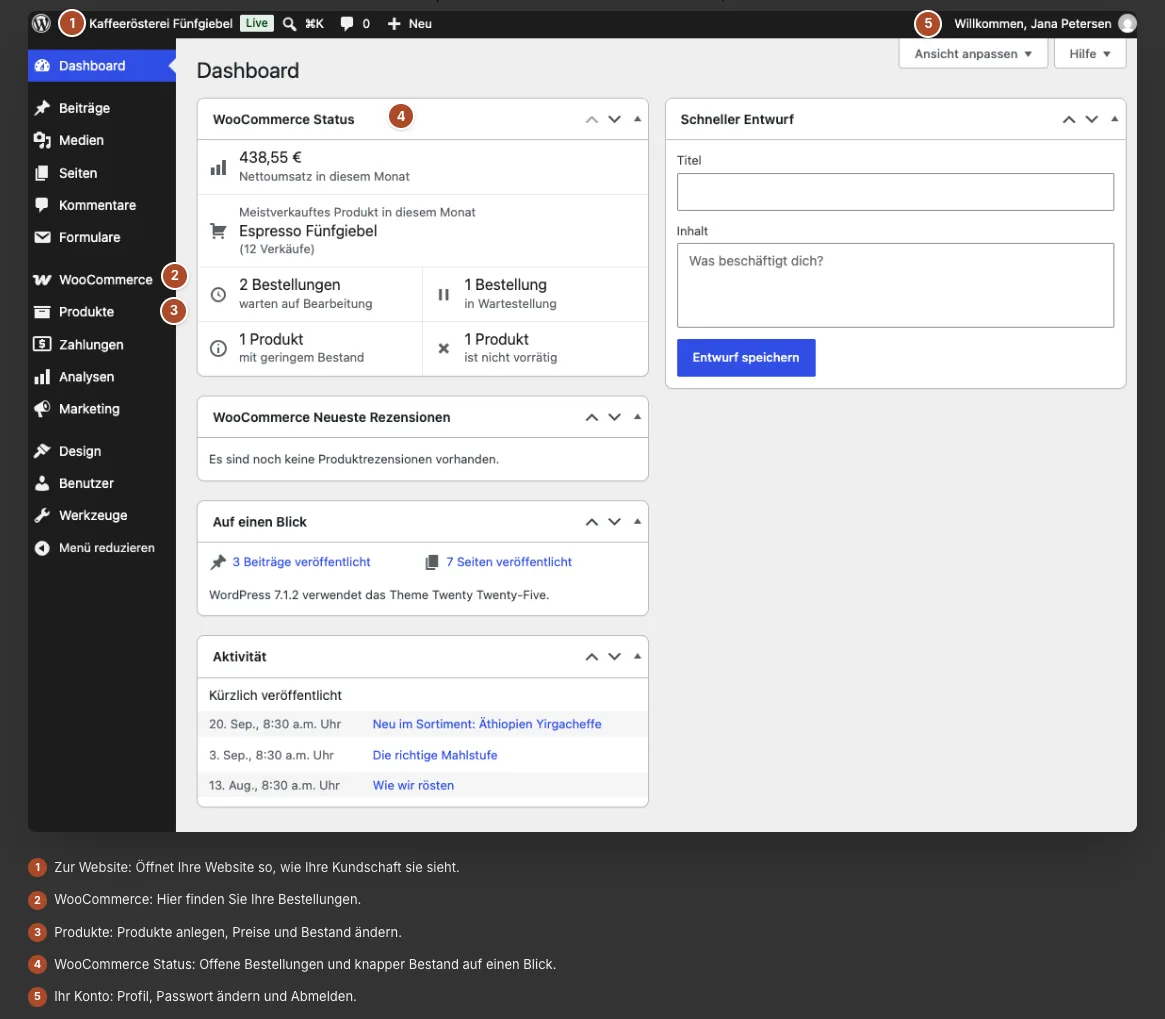Move Schneller Entwurf widget up
The height and width of the screenshot is (1019, 1165).
1068,119
